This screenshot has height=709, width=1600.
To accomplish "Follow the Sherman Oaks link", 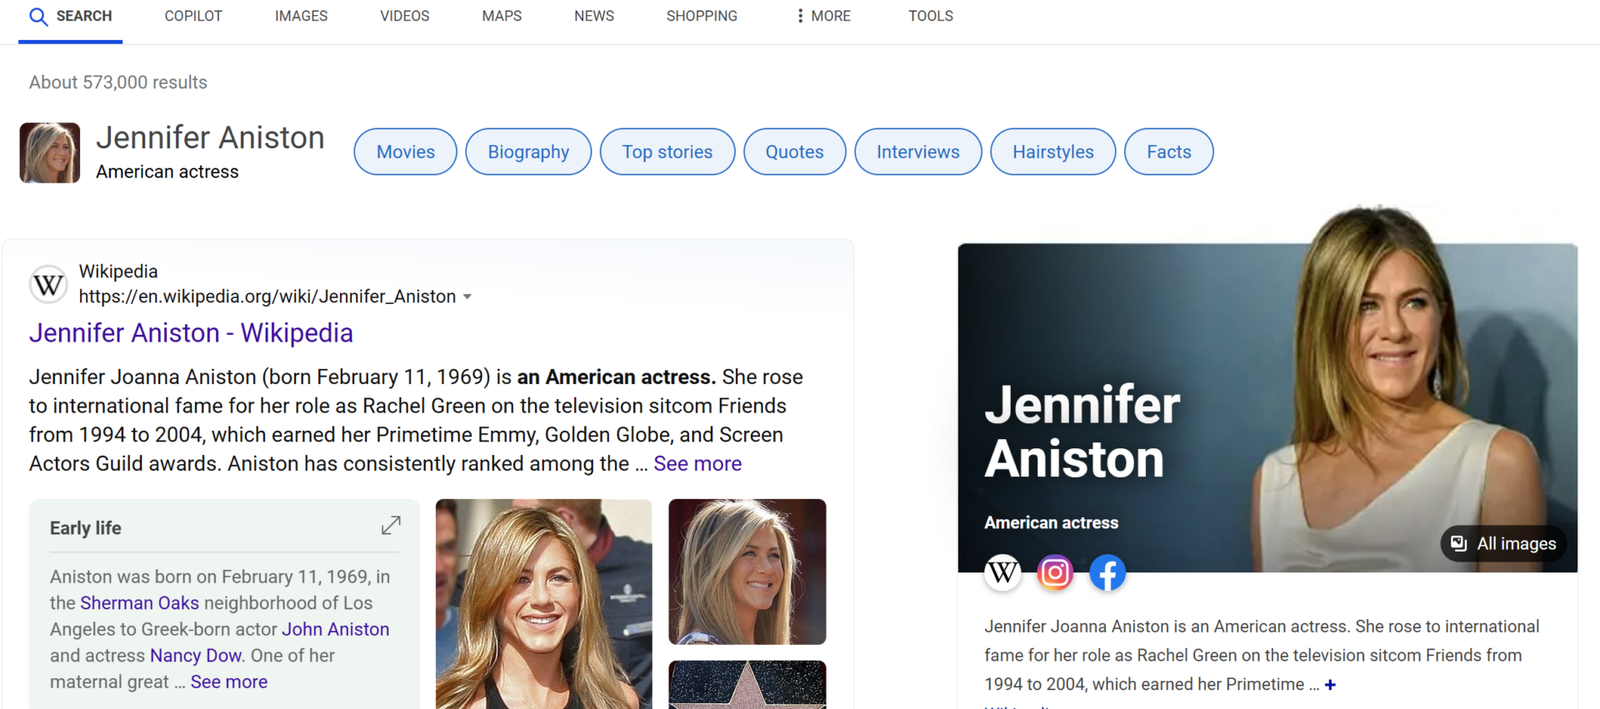I will point(139,603).
